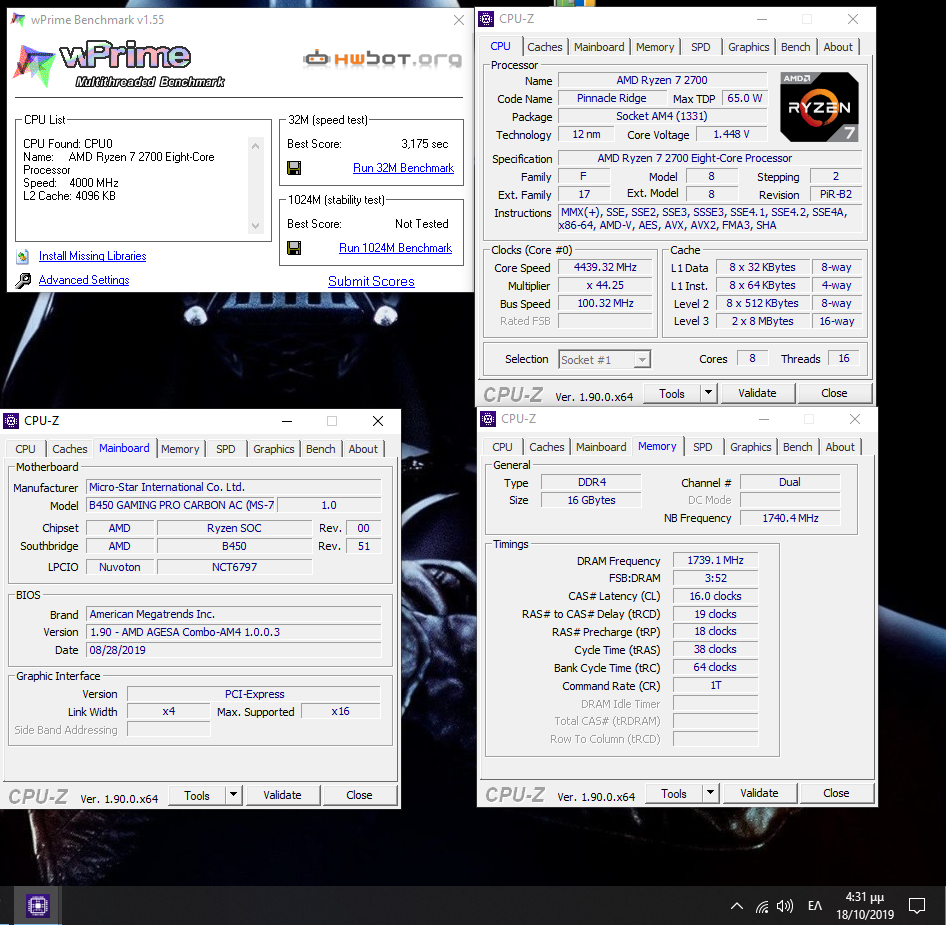Open SPD tab in Mainboard window
The height and width of the screenshot is (925, 946).
(x=226, y=449)
